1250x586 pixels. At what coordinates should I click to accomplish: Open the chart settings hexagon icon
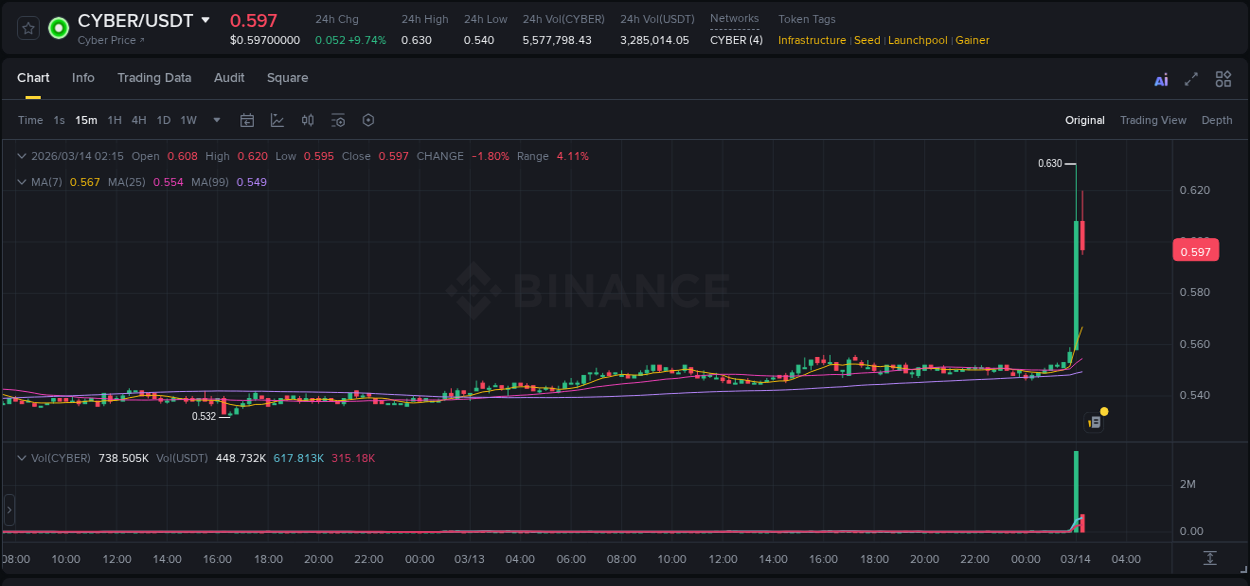click(368, 120)
